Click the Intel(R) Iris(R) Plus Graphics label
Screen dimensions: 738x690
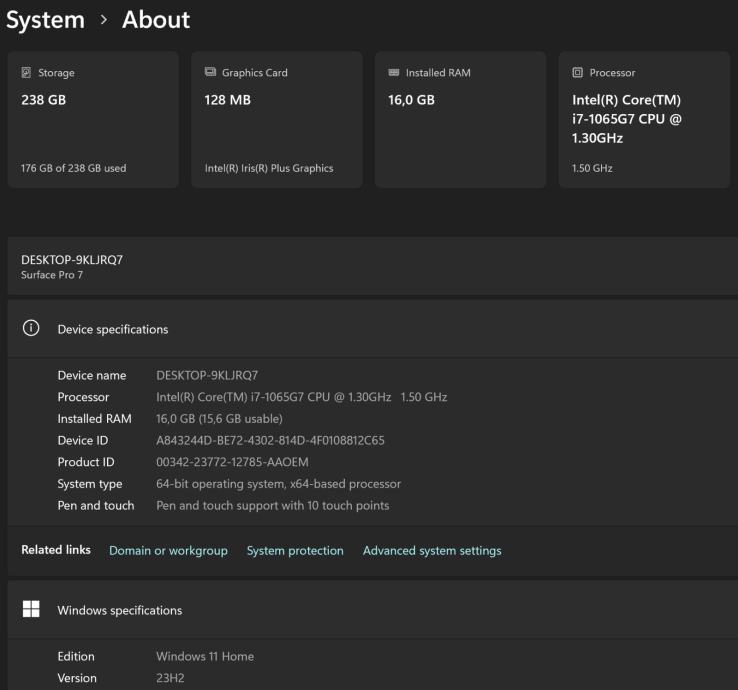point(268,168)
